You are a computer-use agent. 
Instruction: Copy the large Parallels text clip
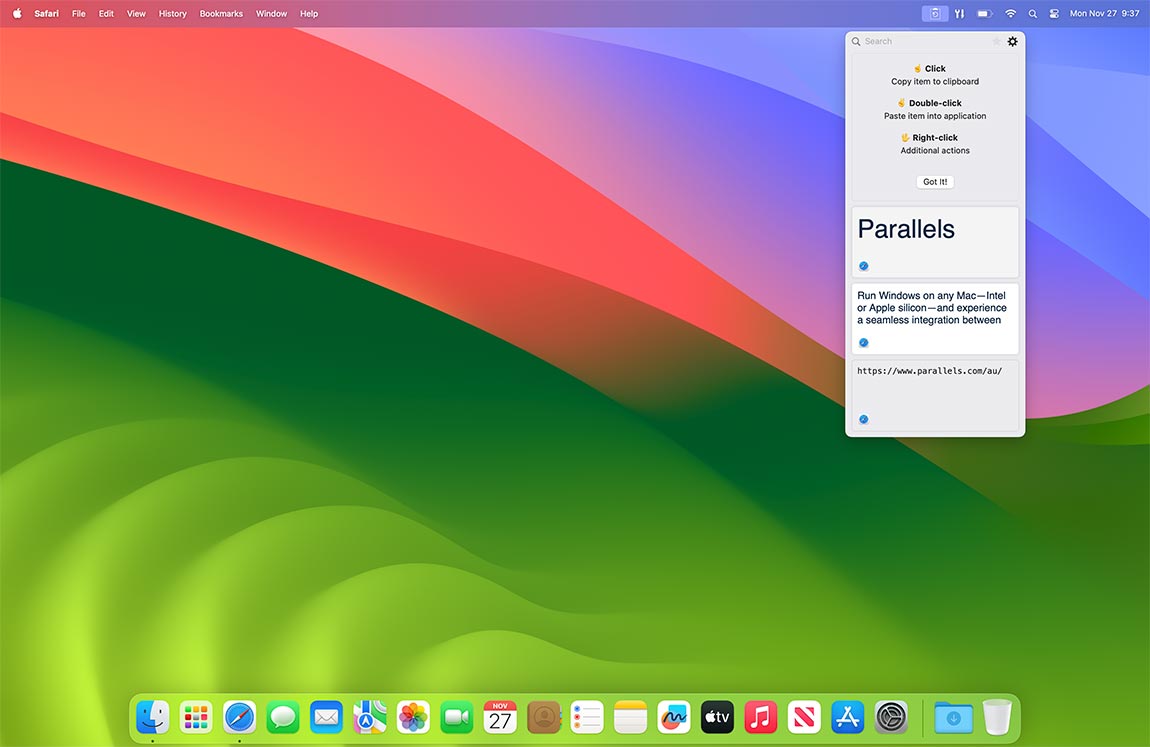point(934,241)
